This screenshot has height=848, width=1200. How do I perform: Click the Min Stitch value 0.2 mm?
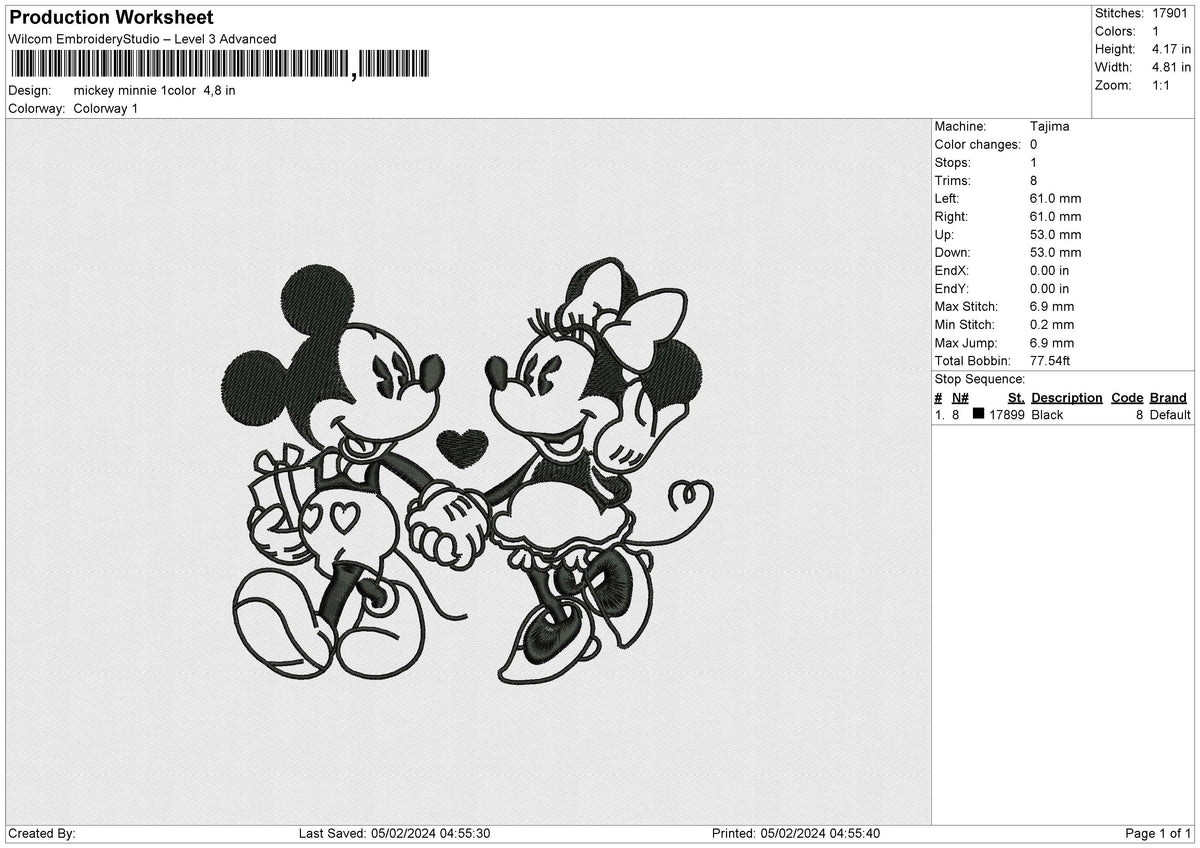1052,324
